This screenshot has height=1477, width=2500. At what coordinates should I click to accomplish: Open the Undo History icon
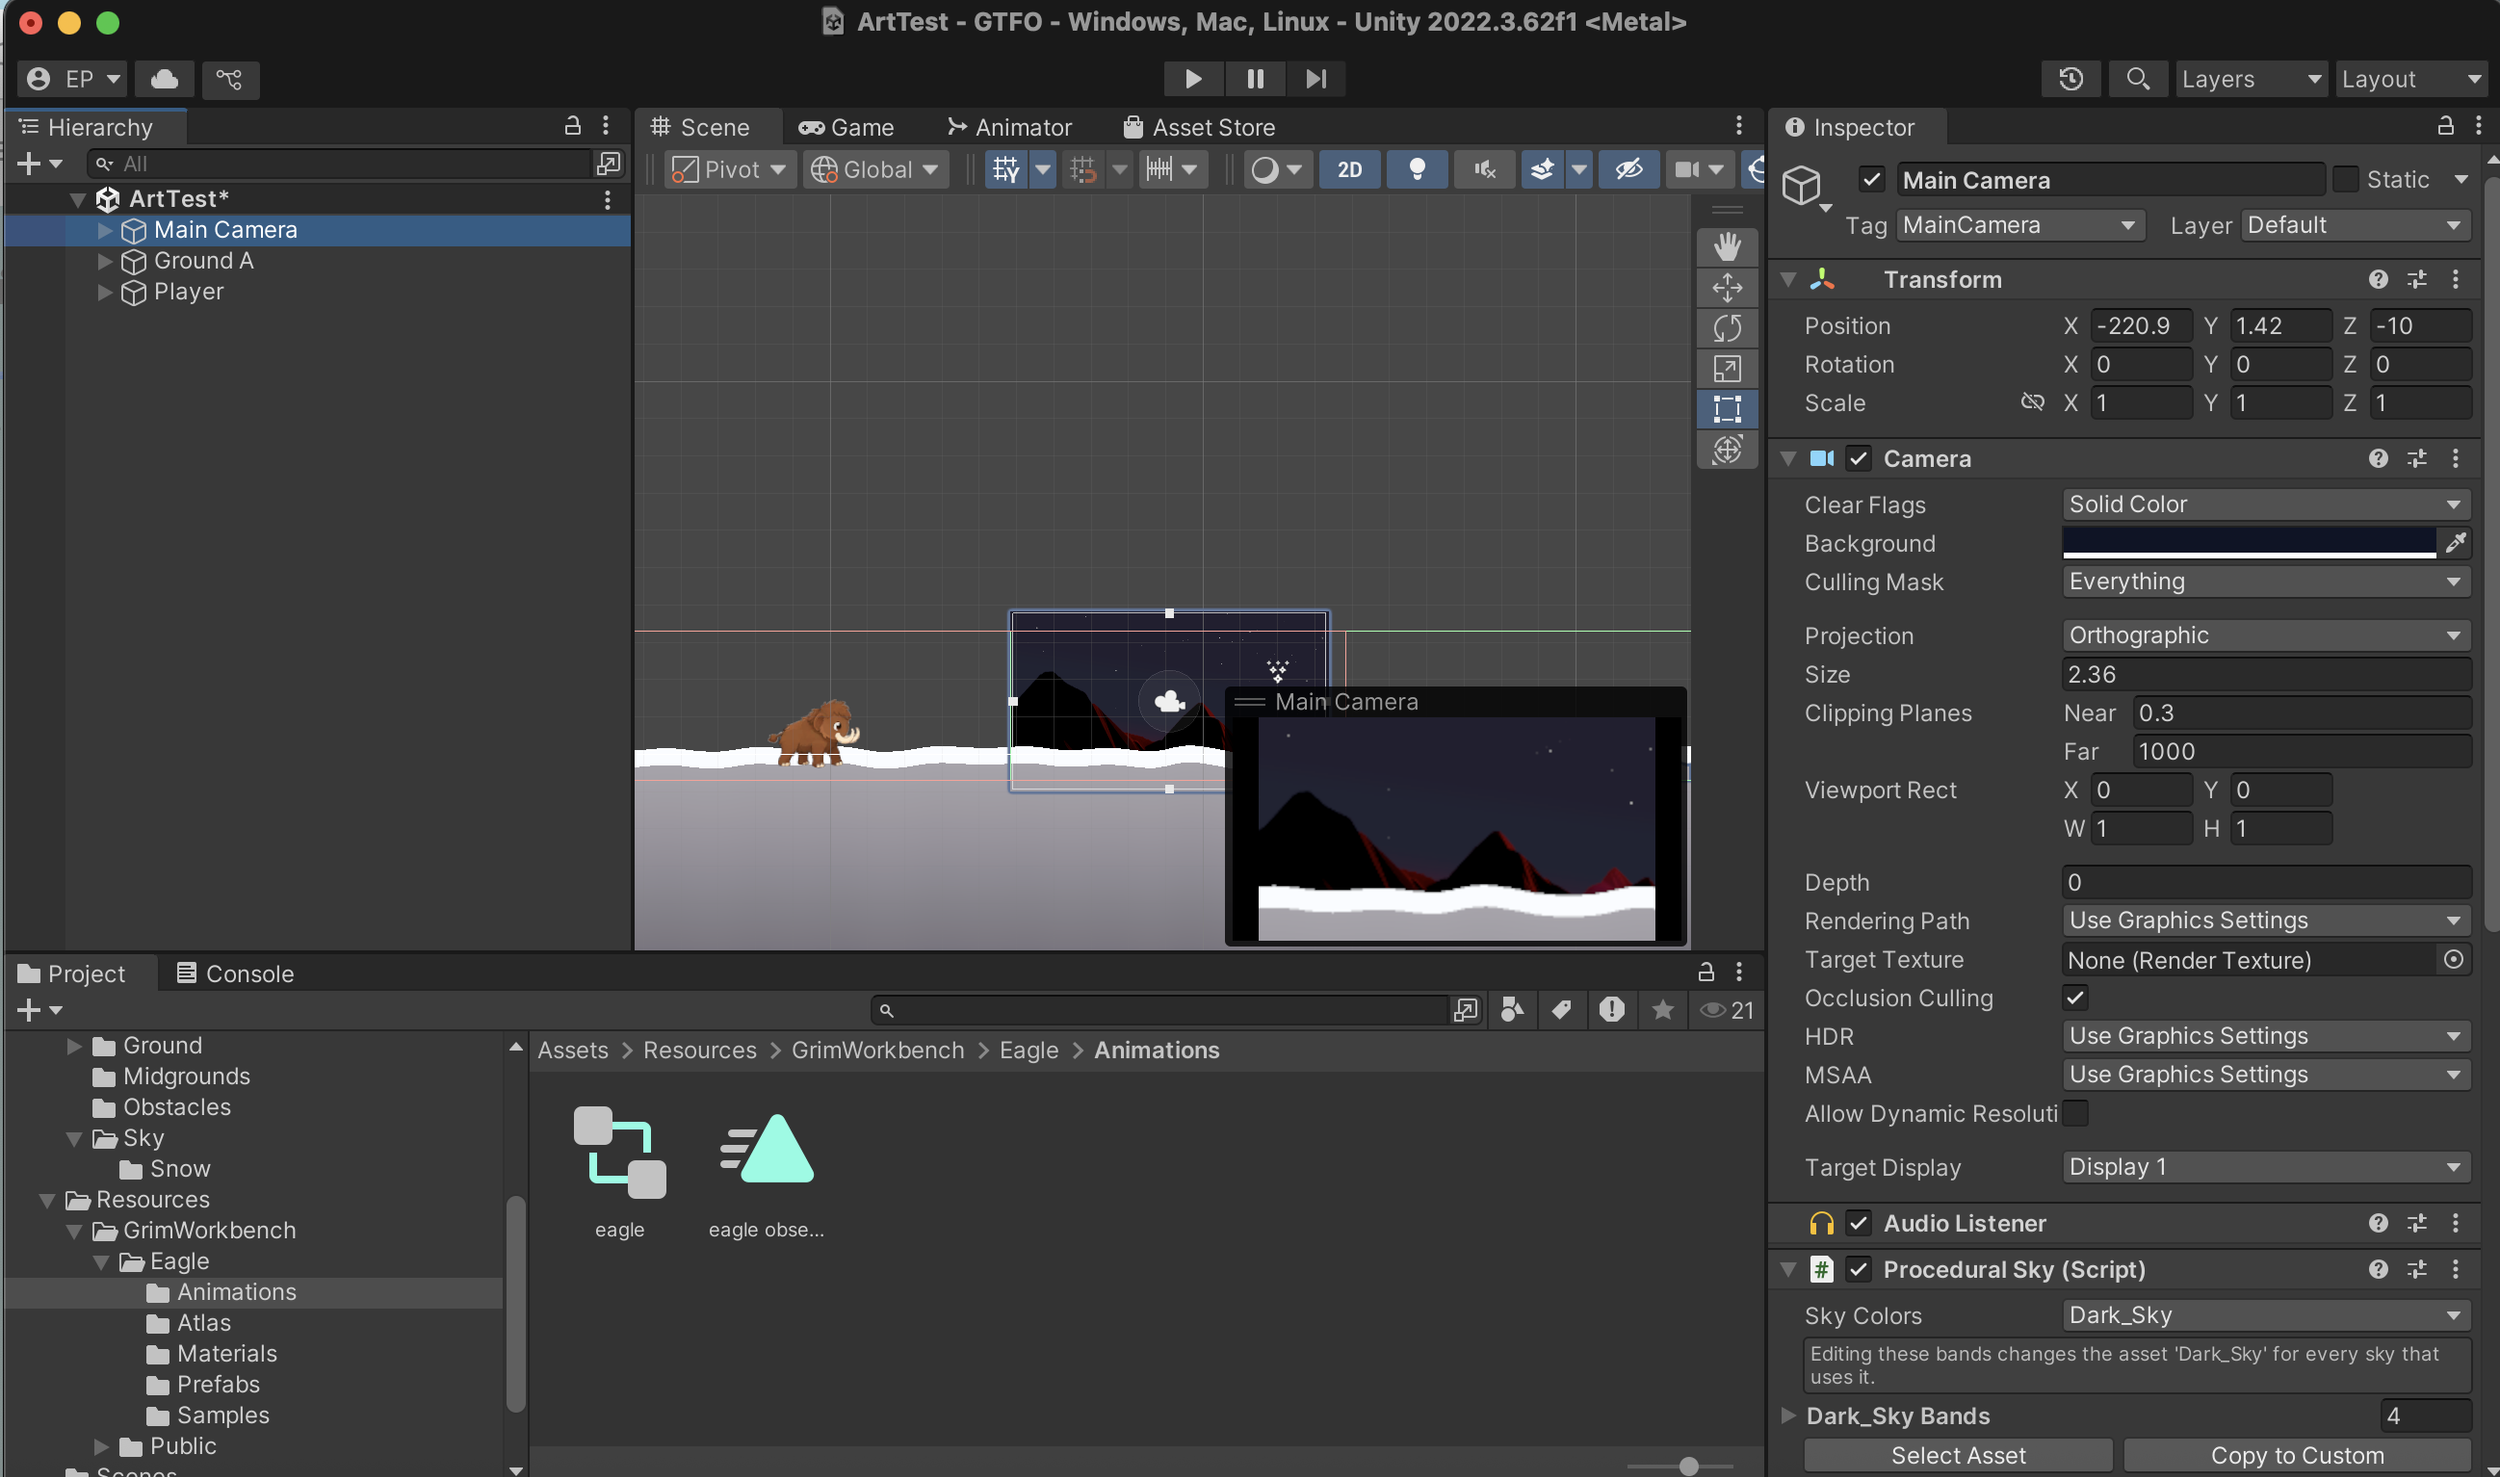(2071, 79)
